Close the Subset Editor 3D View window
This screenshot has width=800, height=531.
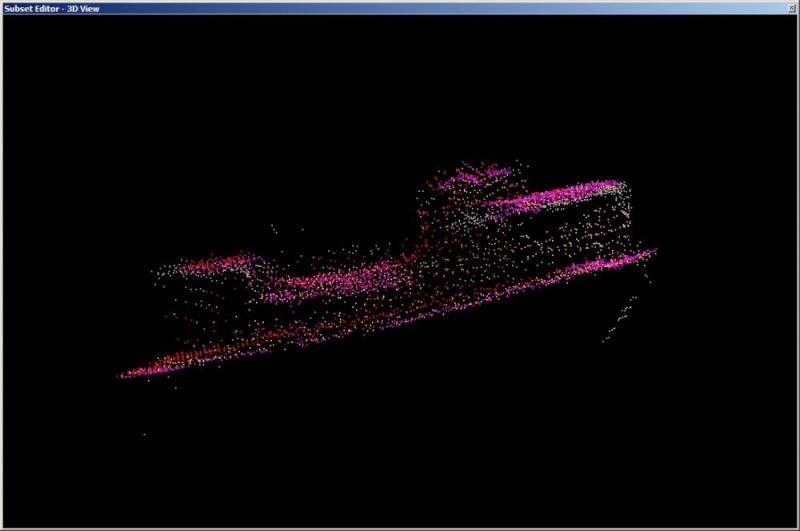click(790, 7)
